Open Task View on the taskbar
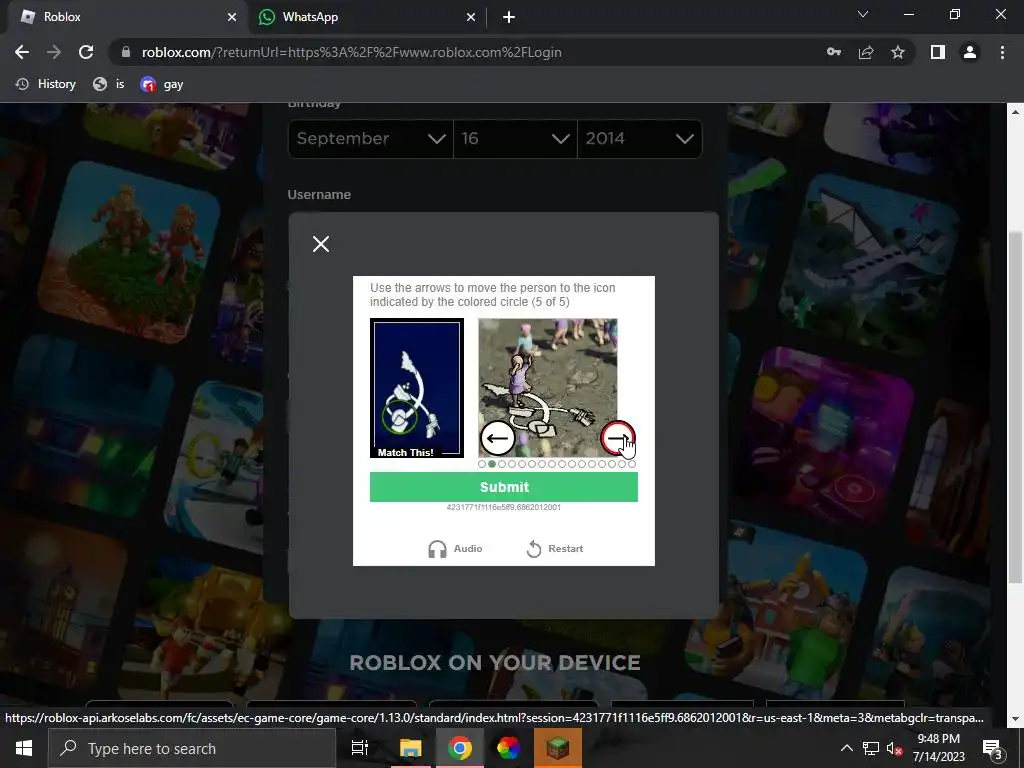The width and height of the screenshot is (1024, 768). [360, 748]
